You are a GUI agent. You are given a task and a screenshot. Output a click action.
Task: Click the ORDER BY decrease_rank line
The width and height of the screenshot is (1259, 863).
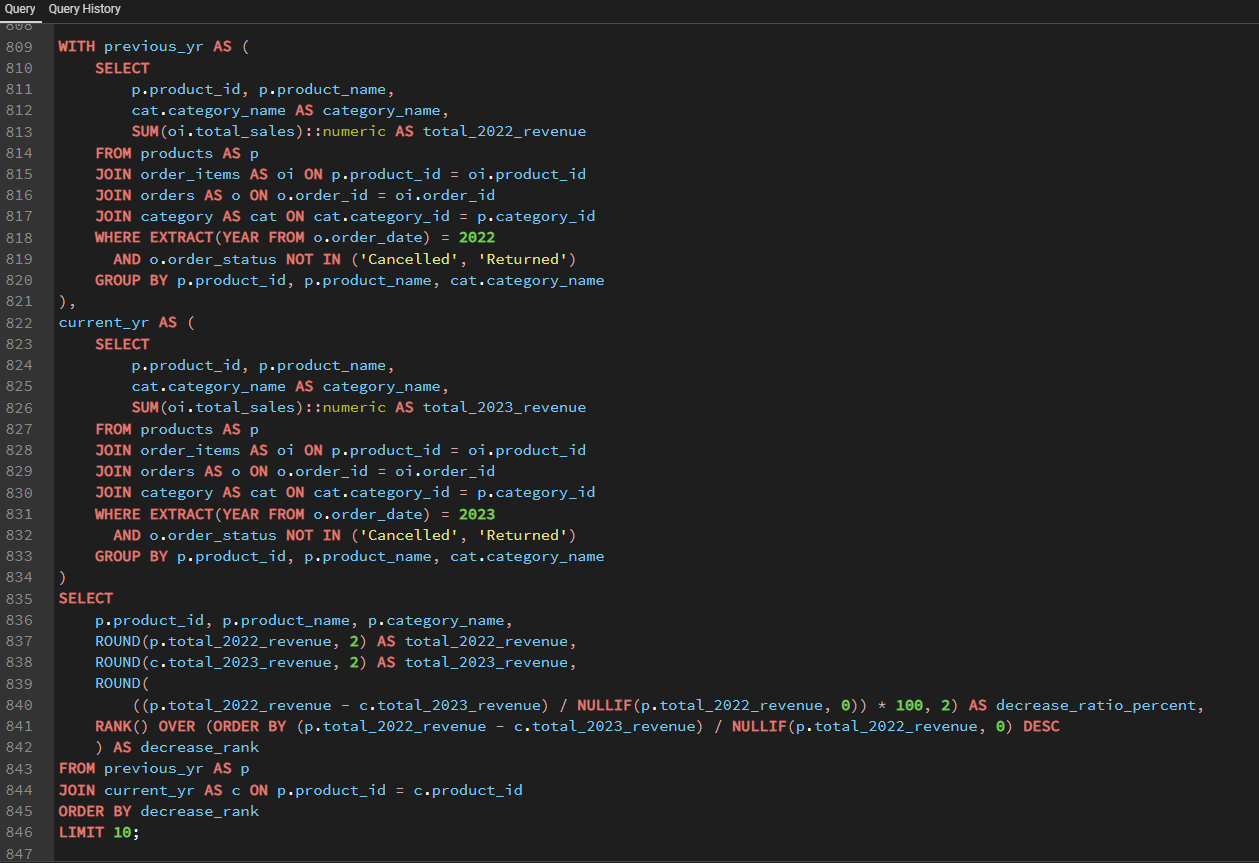click(158, 811)
